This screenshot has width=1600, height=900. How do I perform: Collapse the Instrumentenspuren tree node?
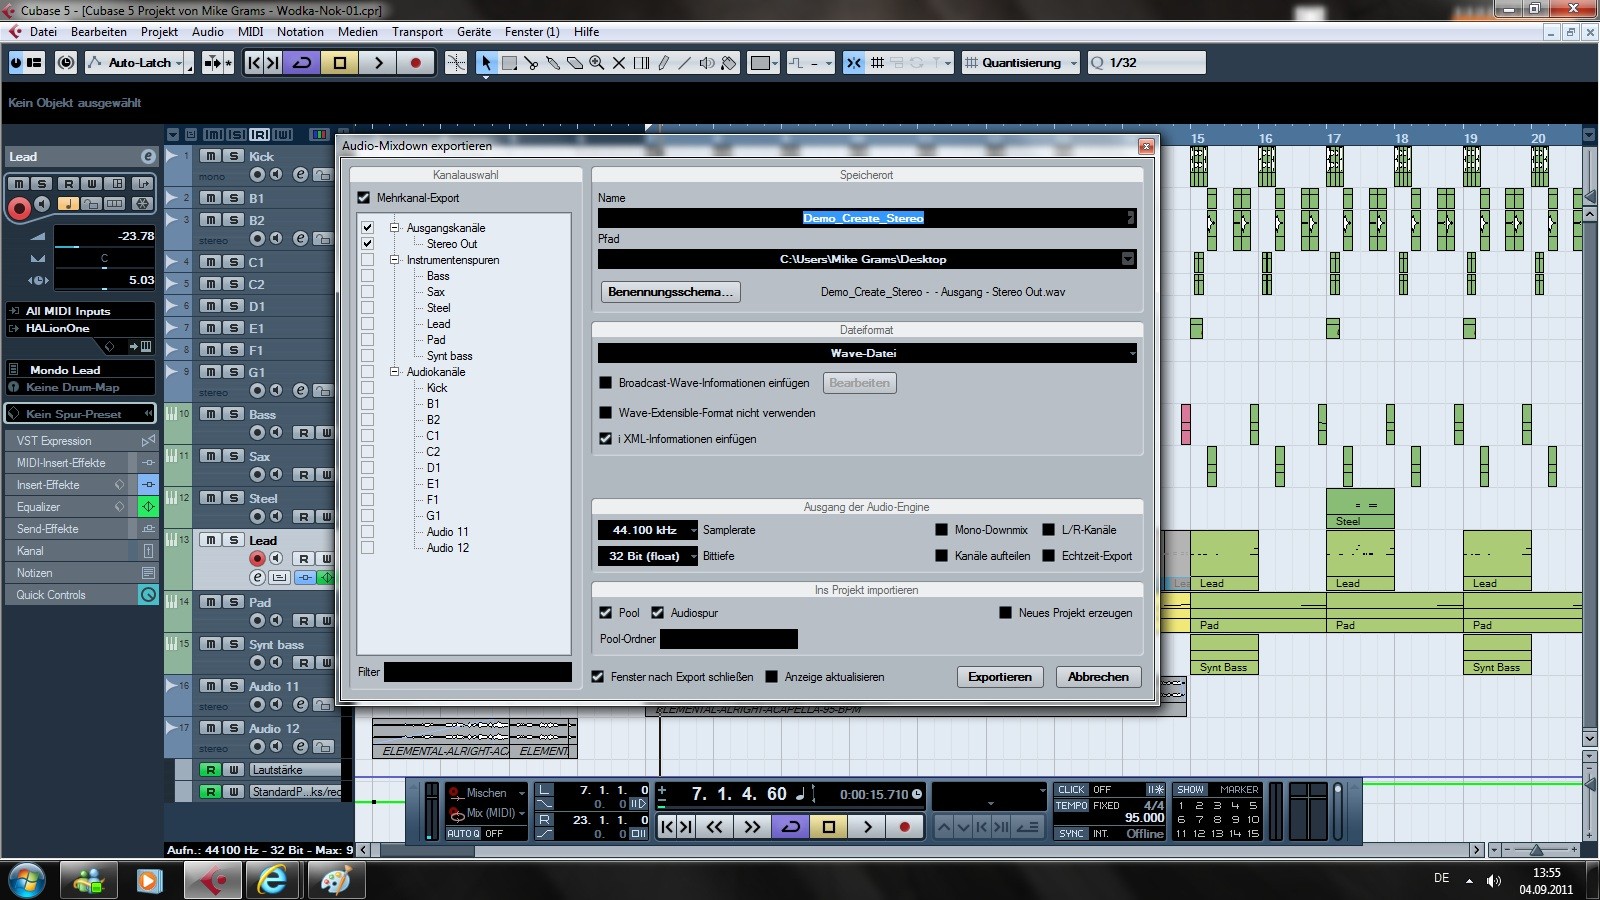(x=394, y=260)
